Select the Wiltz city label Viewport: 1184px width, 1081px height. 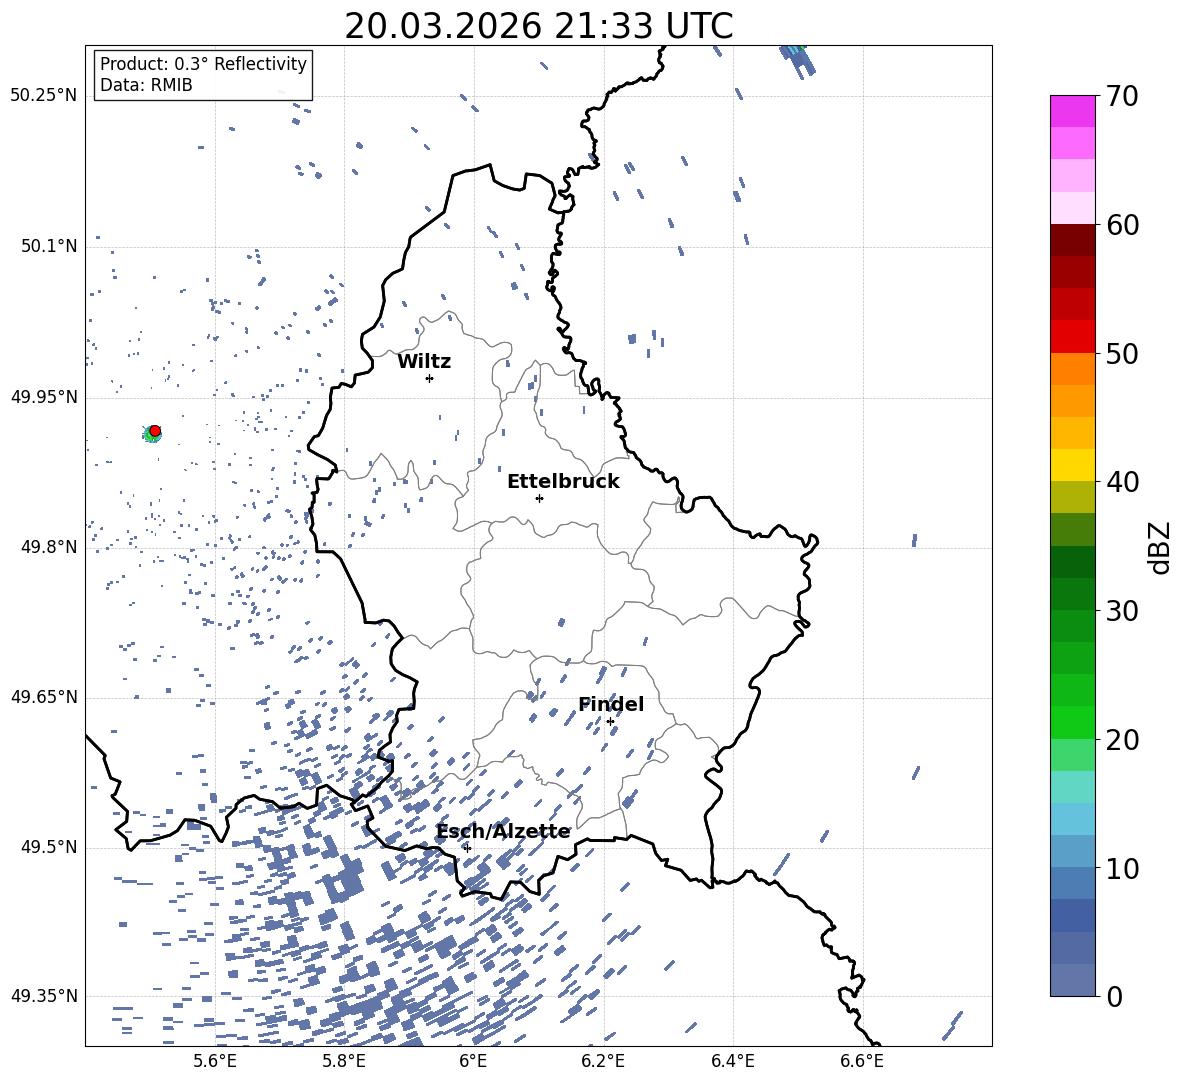coord(424,362)
